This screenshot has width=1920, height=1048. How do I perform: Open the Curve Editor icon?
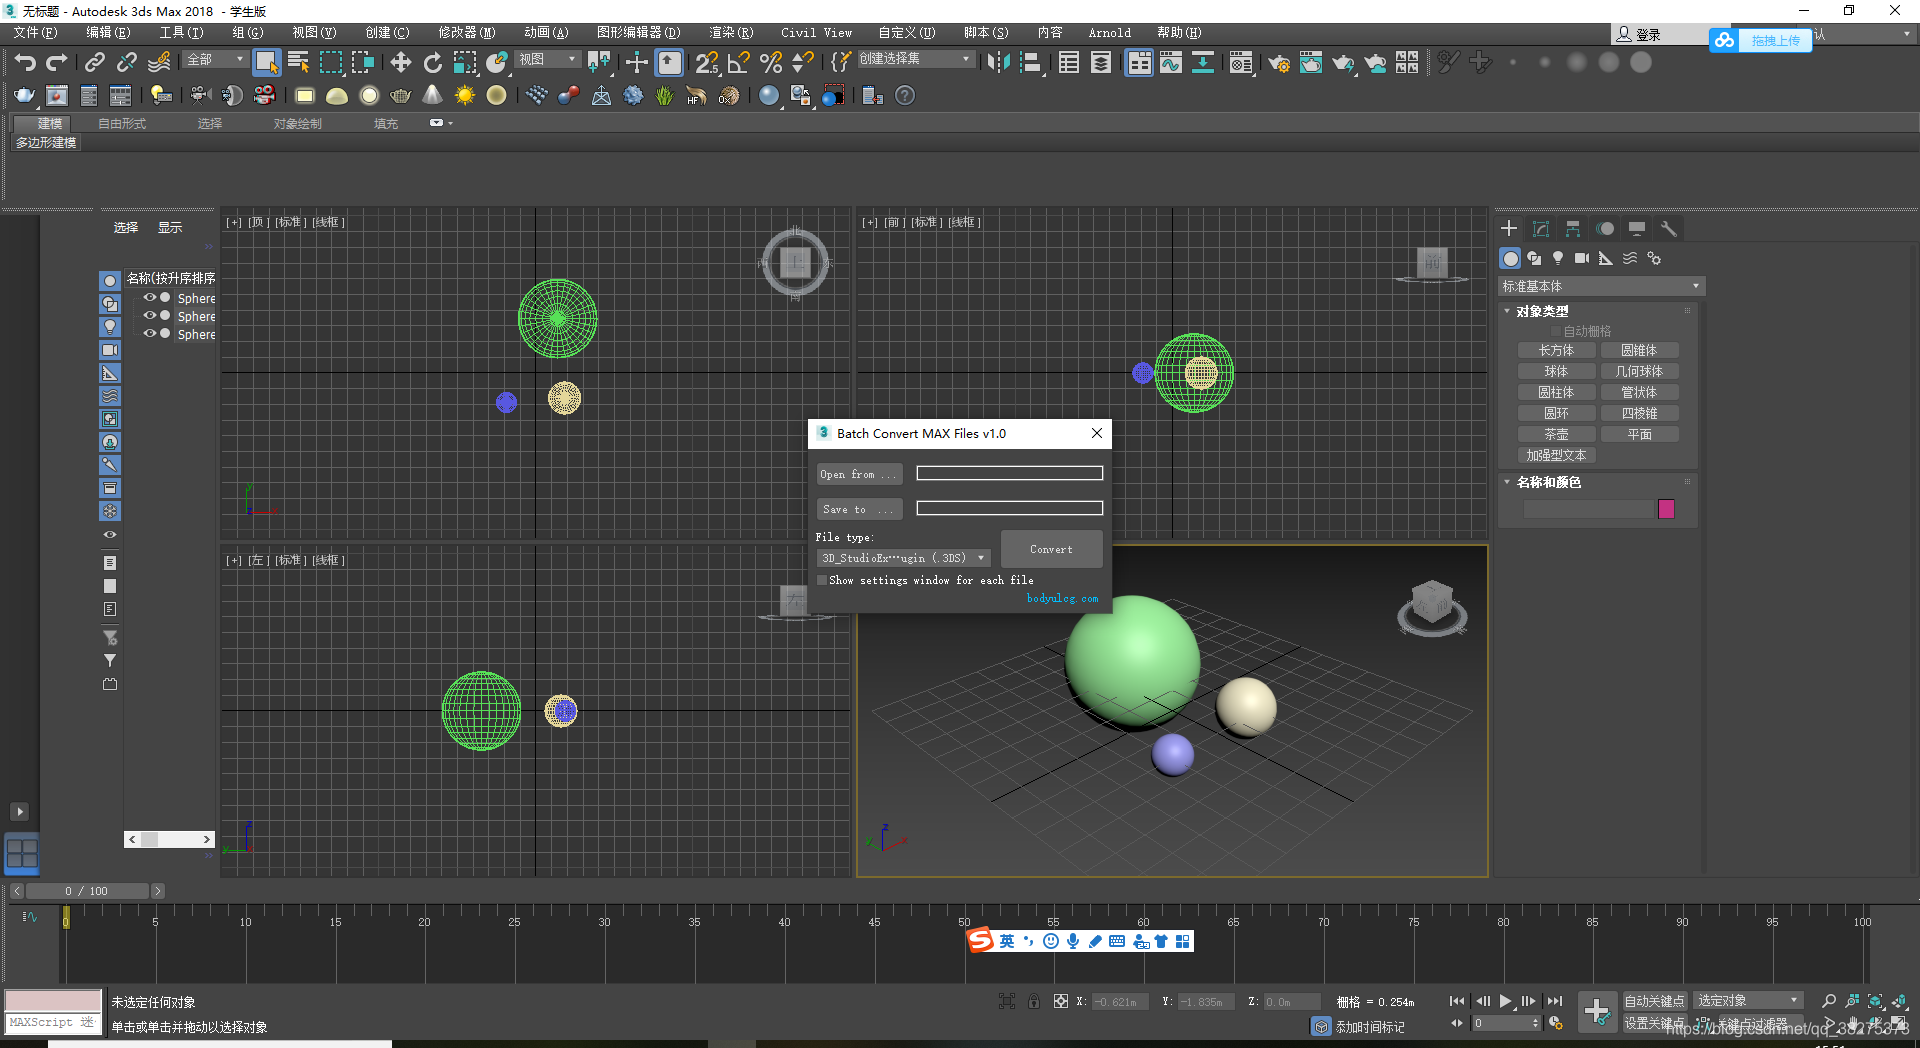tap(1171, 63)
